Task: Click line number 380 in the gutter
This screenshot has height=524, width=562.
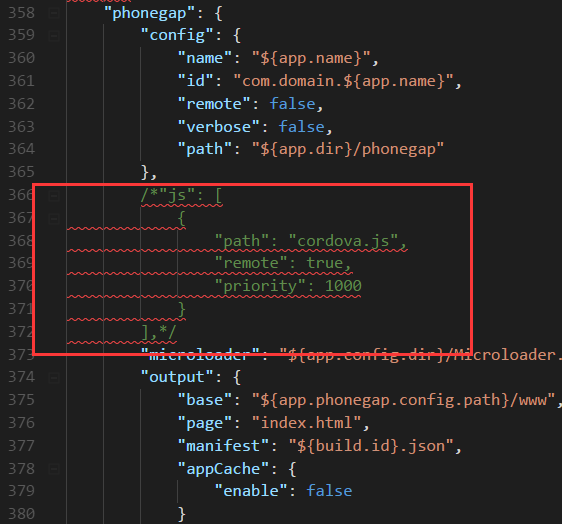Action: (x=22, y=514)
